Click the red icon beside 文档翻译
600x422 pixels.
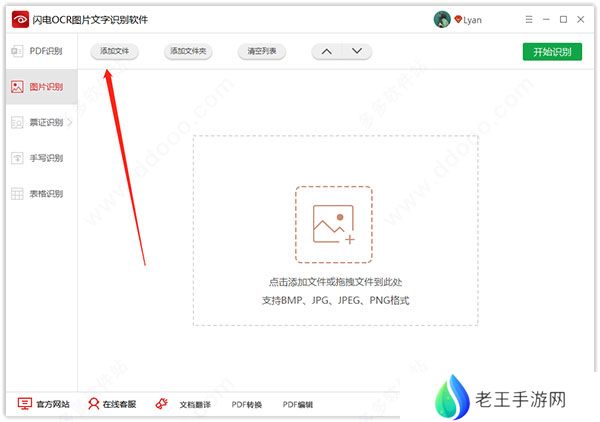pyautogui.click(x=161, y=404)
